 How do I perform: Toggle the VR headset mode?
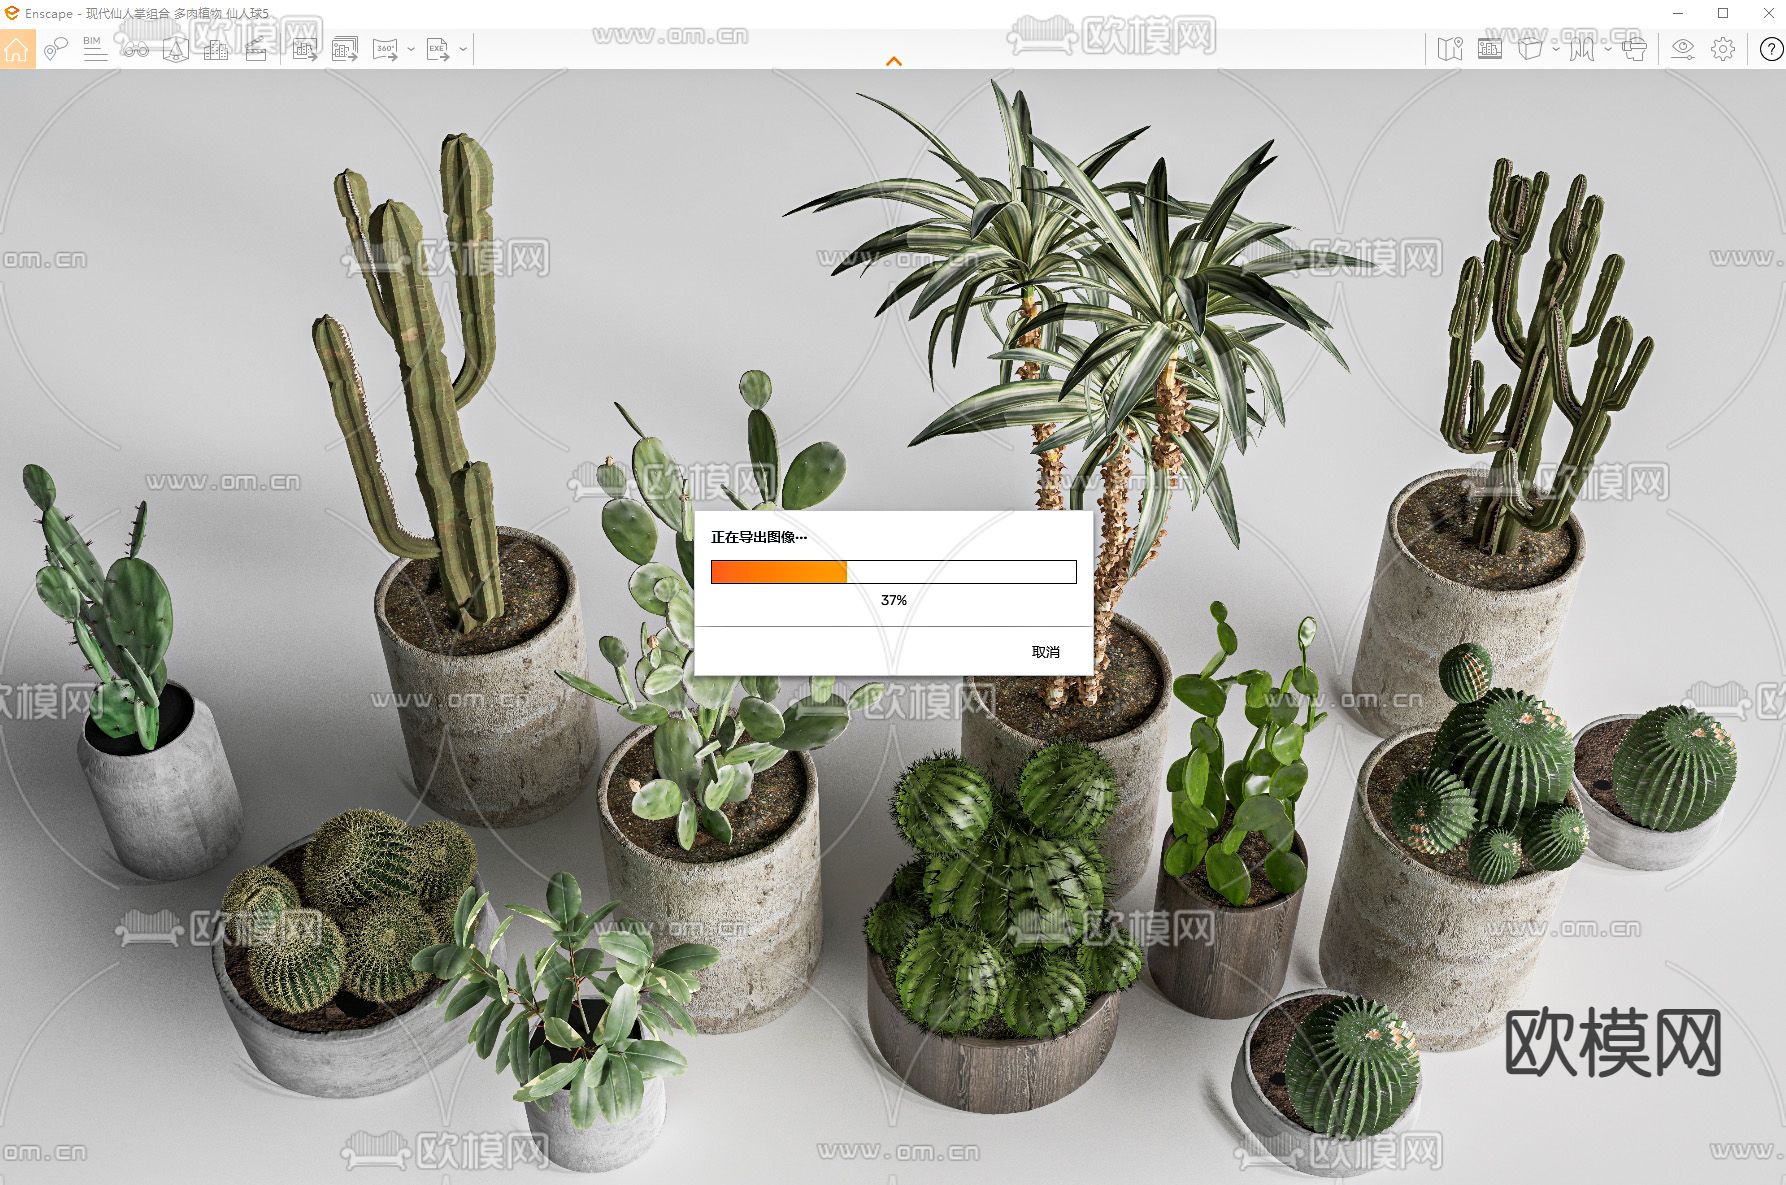click(1634, 49)
